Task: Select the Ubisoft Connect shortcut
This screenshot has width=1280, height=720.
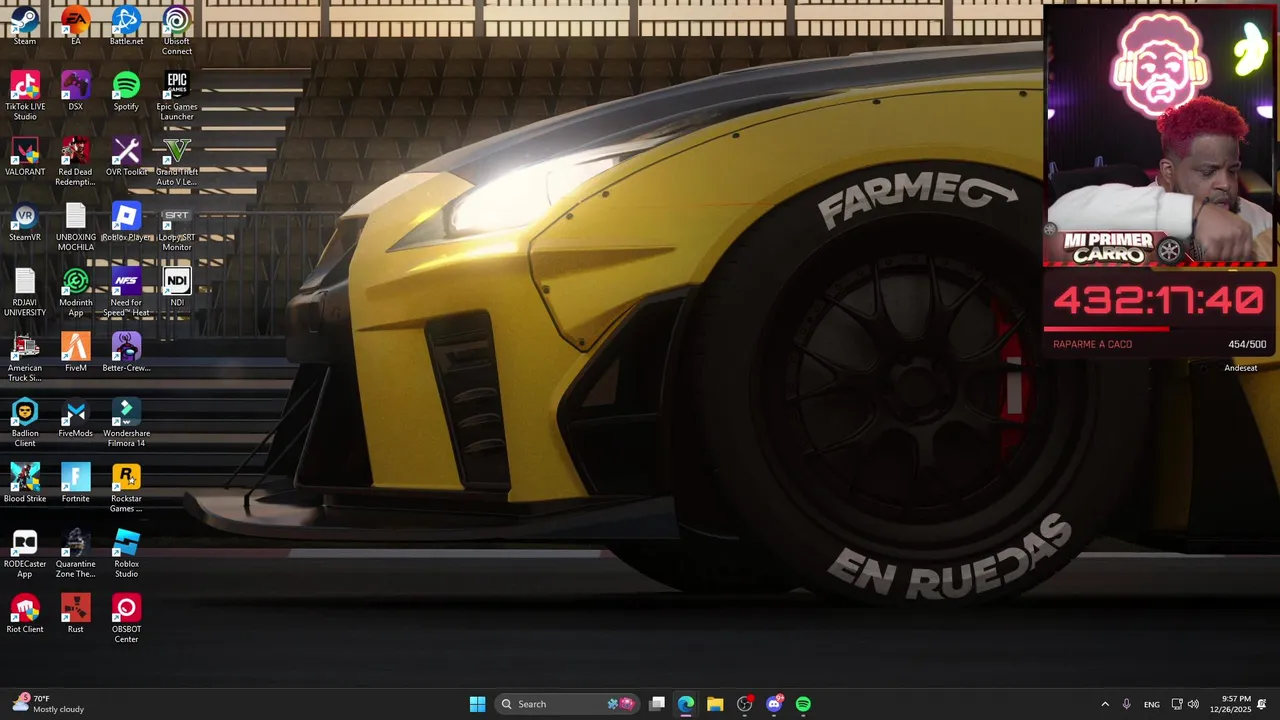Action: 177,31
